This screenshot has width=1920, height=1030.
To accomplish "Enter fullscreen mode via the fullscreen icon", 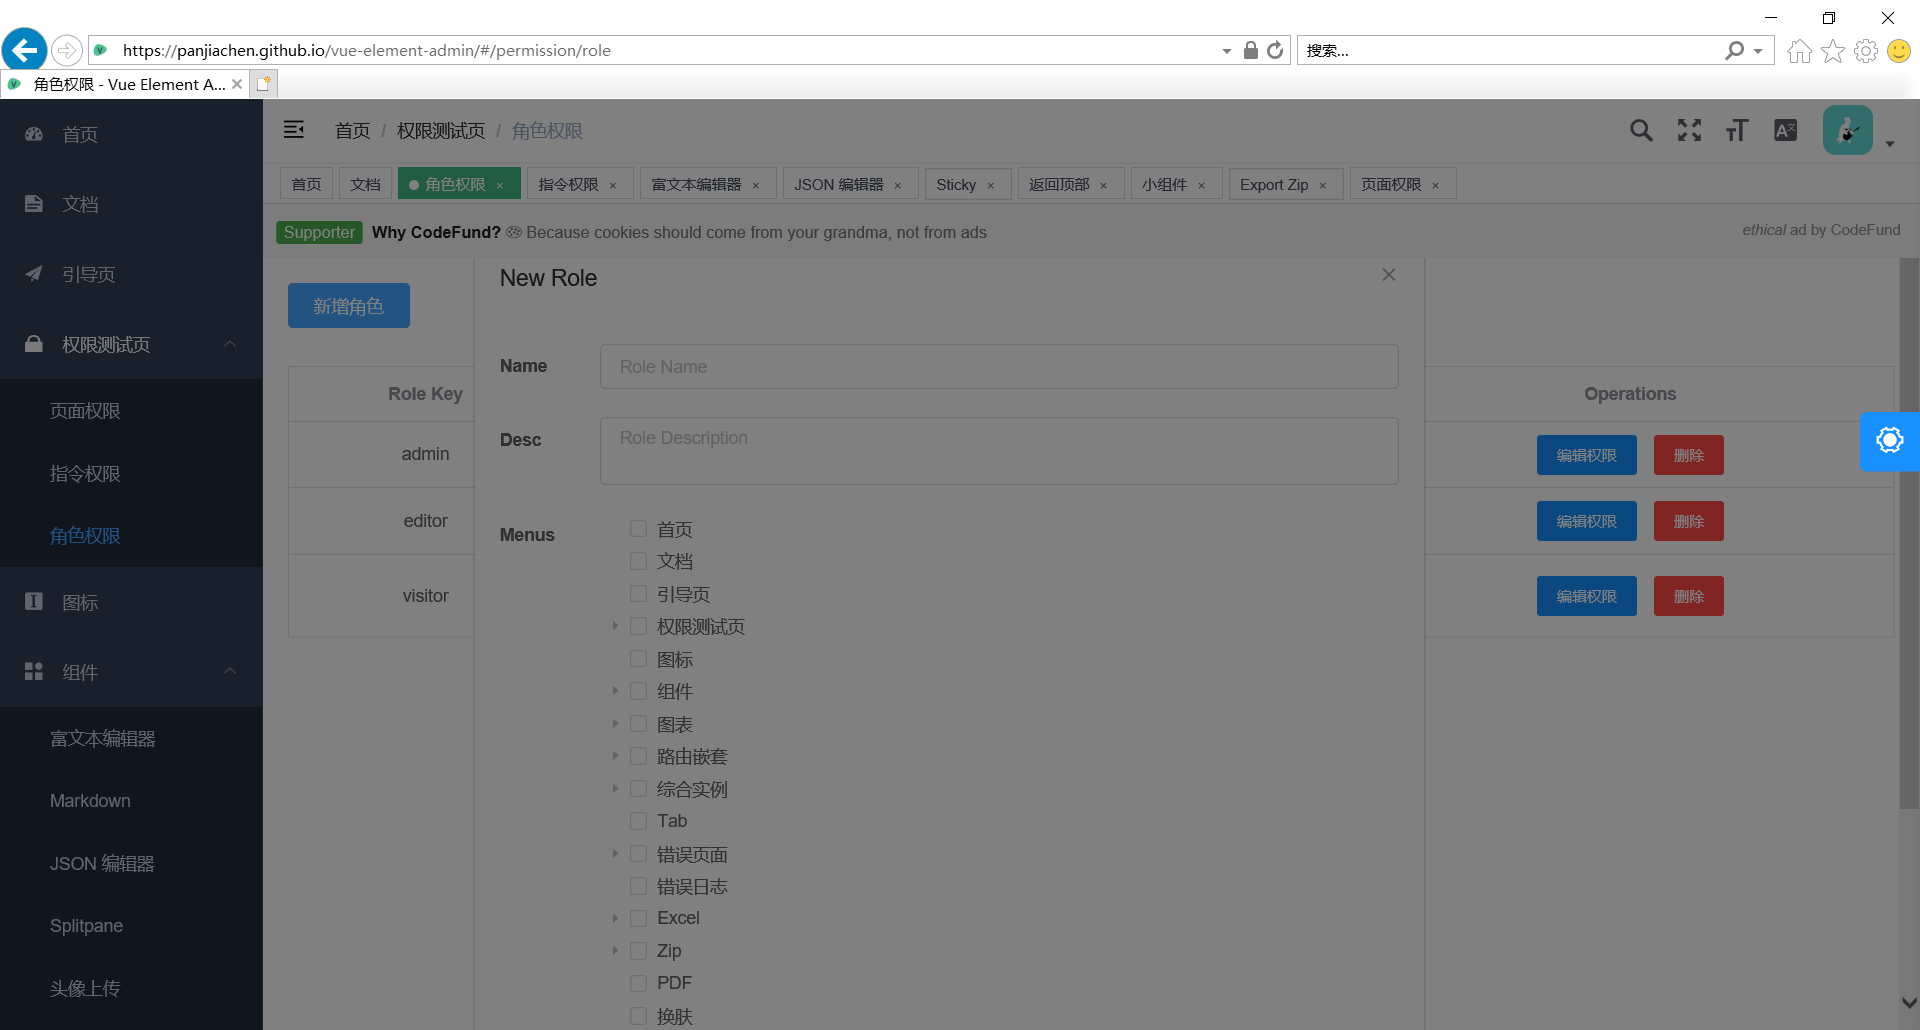I will click(1688, 130).
